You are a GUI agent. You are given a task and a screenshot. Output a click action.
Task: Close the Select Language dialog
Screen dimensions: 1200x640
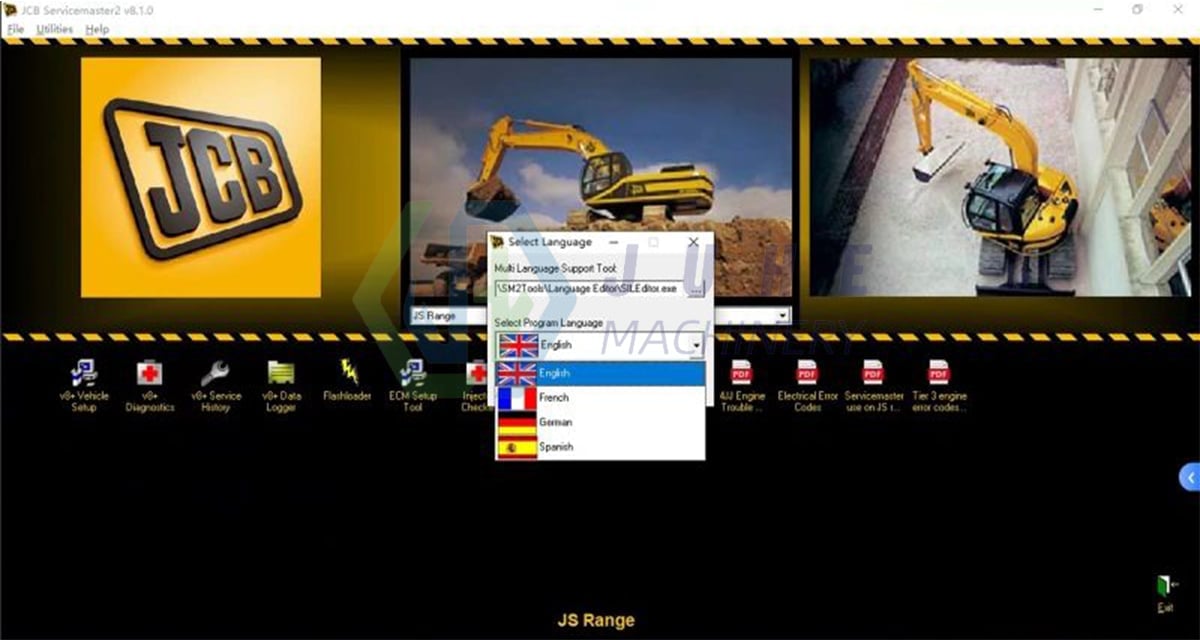point(693,242)
